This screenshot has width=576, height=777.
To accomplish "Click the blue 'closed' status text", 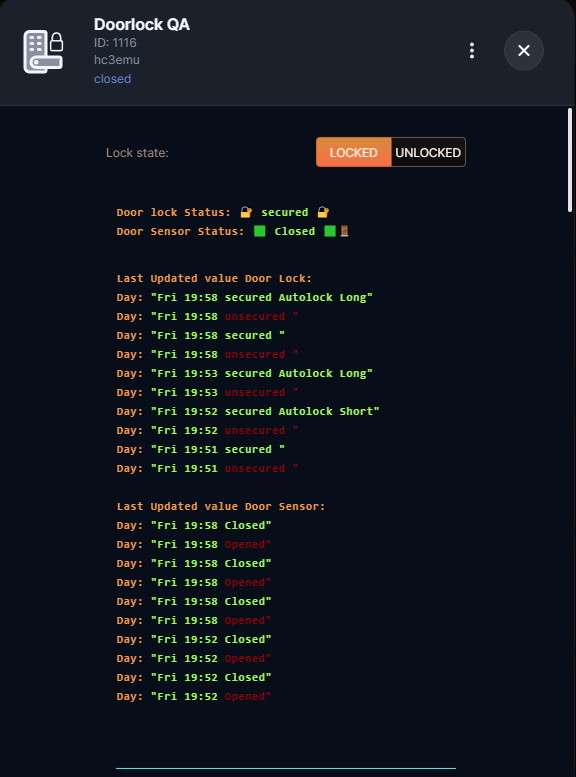I will [x=113, y=79].
